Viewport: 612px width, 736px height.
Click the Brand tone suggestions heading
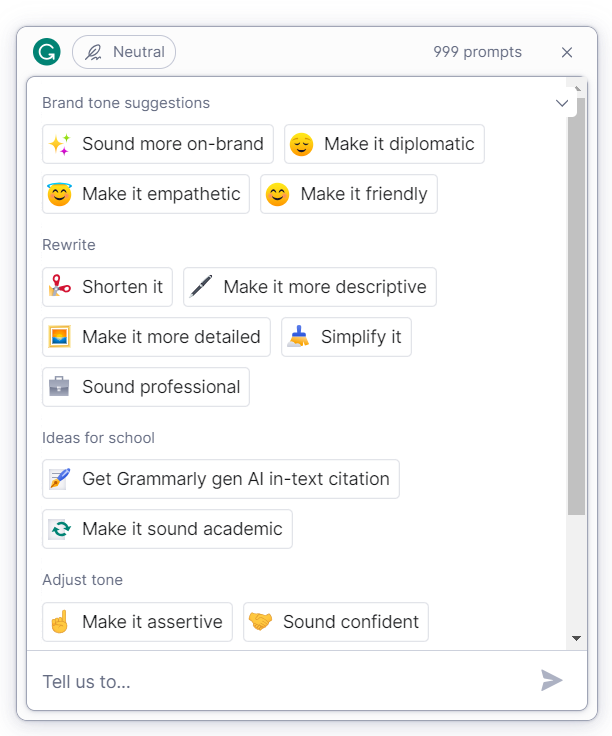click(x=126, y=103)
